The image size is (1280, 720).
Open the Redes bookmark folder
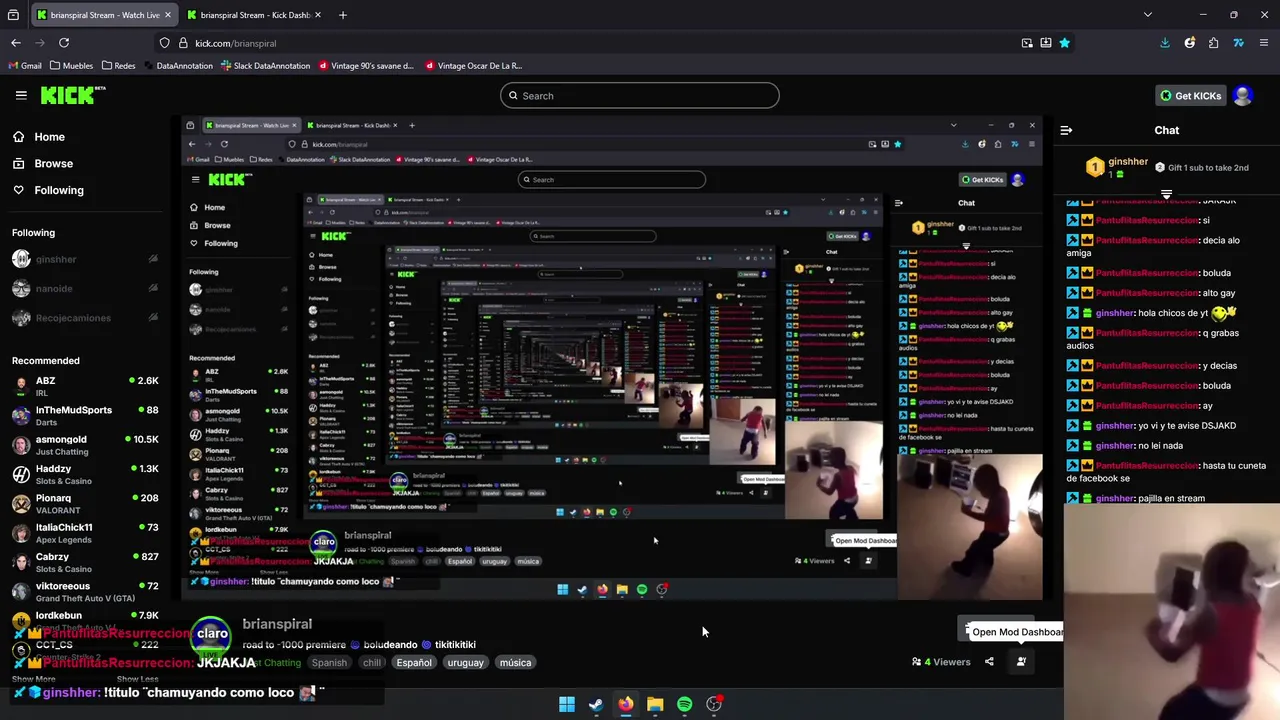(118, 66)
